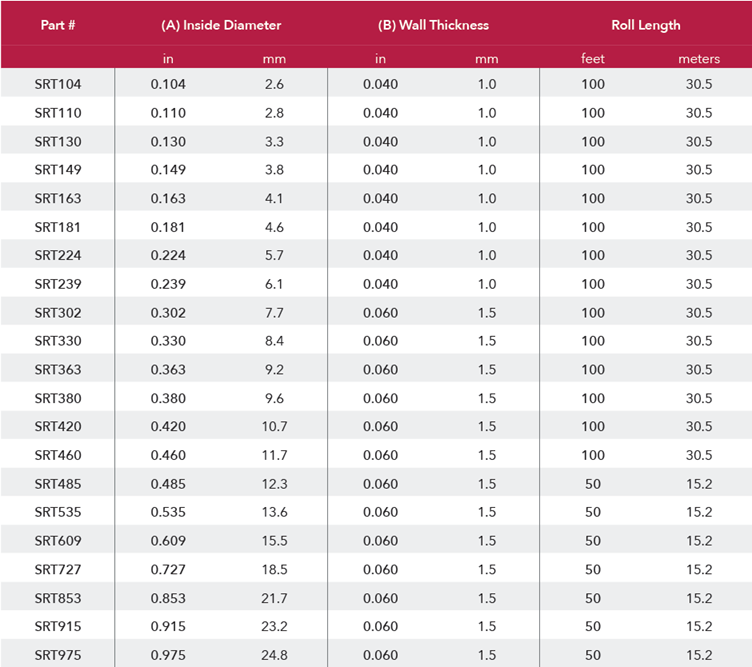The height and width of the screenshot is (667, 752).
Task: Pick part number SRT380
Action: pyautogui.click(x=58, y=398)
